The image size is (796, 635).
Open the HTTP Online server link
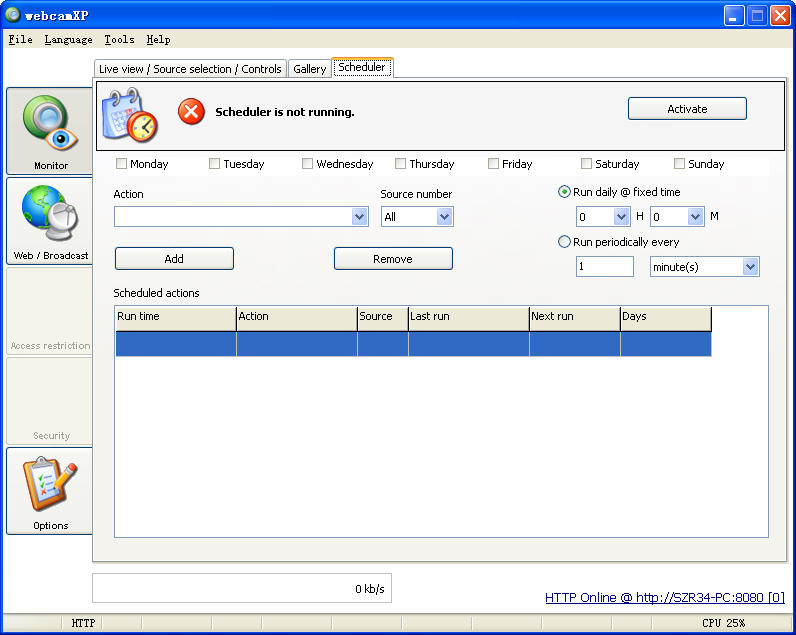point(664,598)
